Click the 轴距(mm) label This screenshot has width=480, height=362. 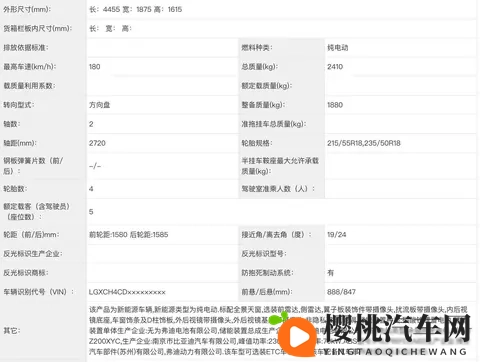[x=20, y=143]
